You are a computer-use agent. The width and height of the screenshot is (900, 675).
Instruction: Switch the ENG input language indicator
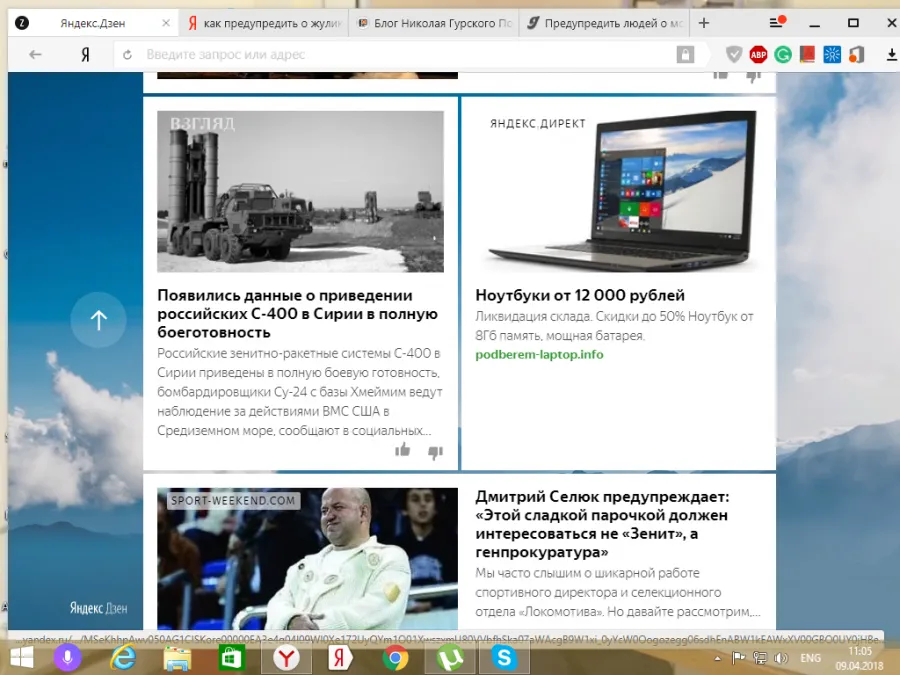pyautogui.click(x=810, y=658)
